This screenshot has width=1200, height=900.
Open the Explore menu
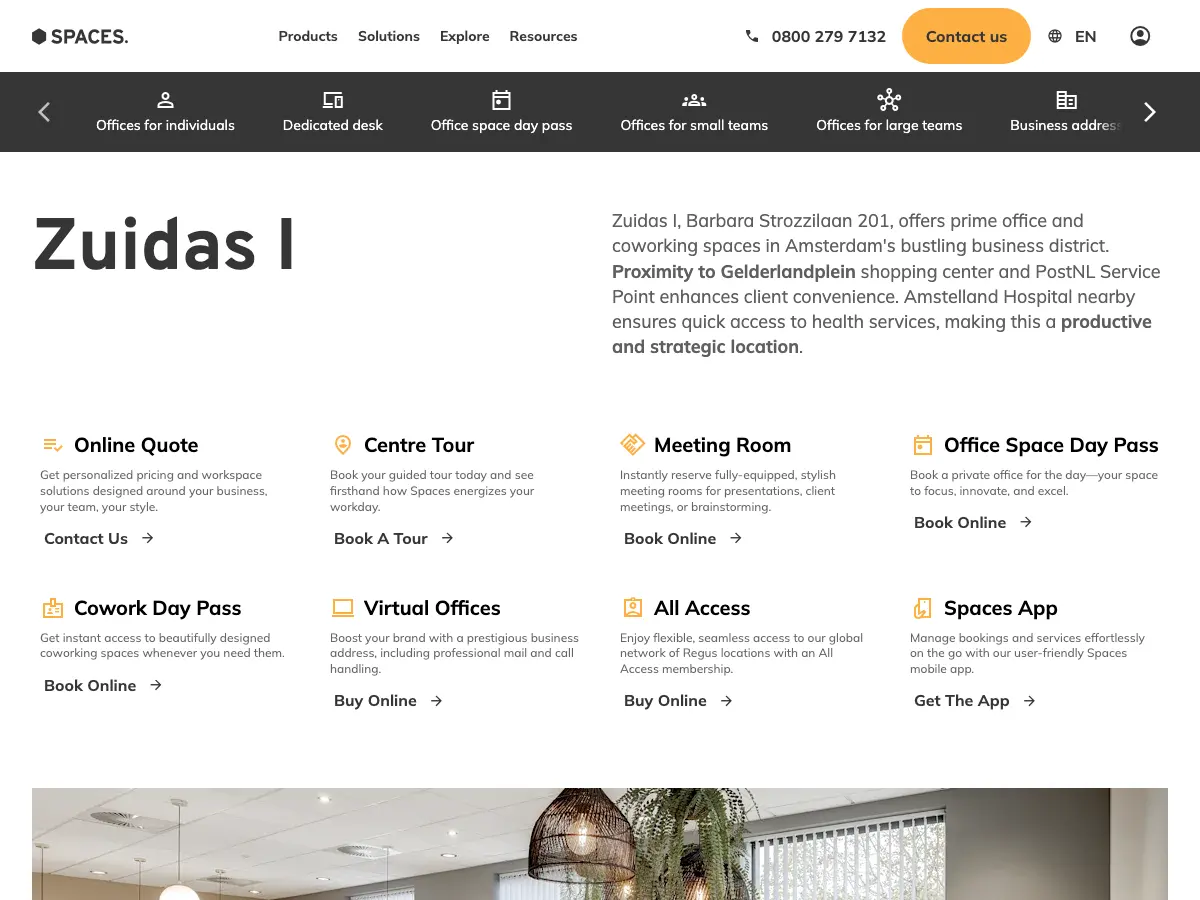click(x=465, y=36)
